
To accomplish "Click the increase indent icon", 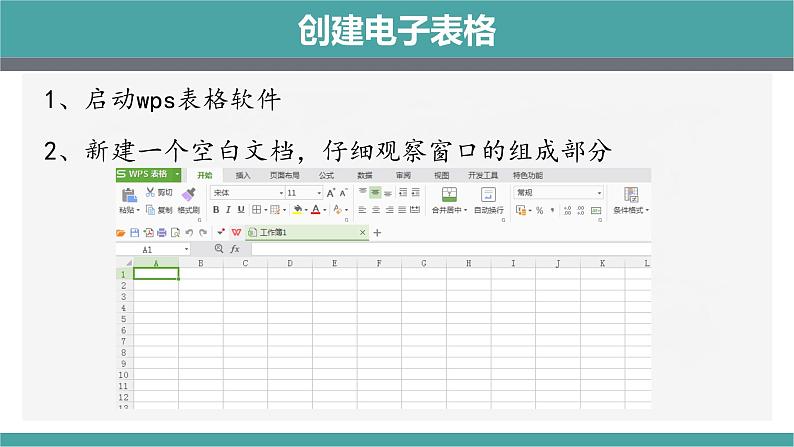I will tap(416, 192).
